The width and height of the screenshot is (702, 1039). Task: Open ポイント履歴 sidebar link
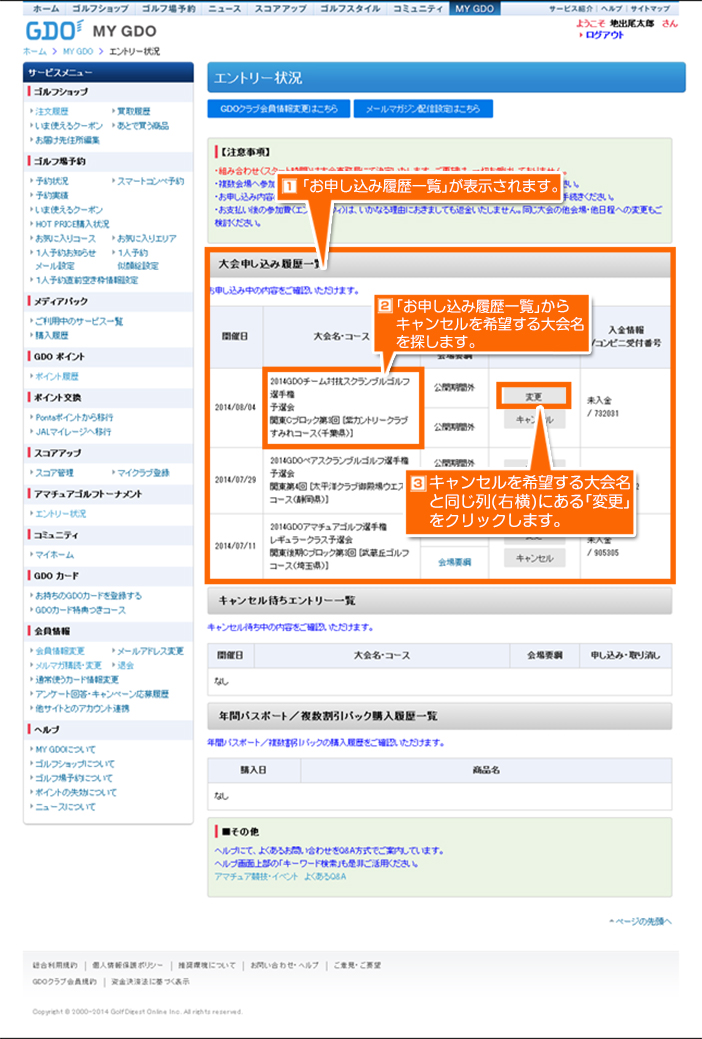tap(56, 376)
